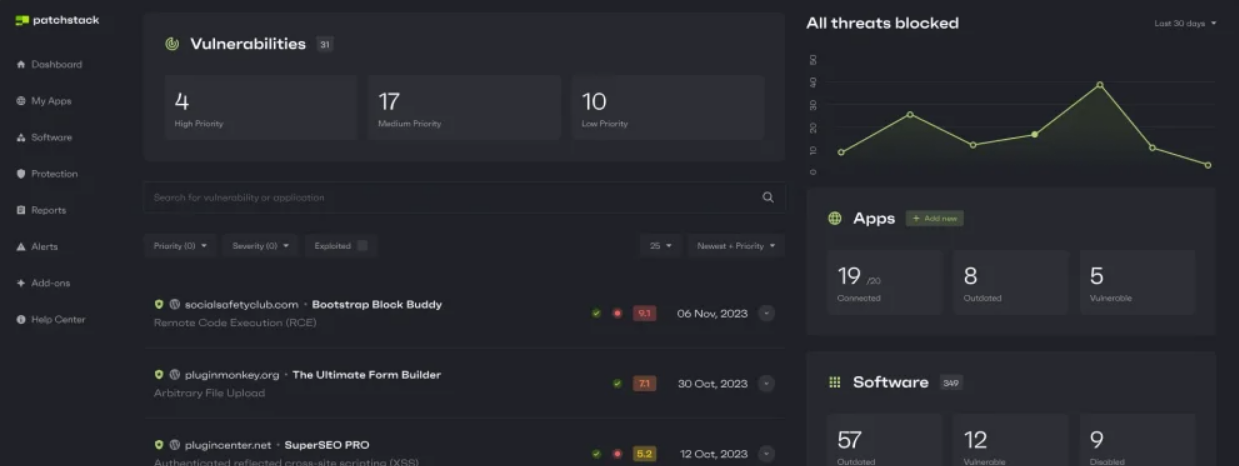Click the 5 Vulnerable apps card

[1138, 282]
